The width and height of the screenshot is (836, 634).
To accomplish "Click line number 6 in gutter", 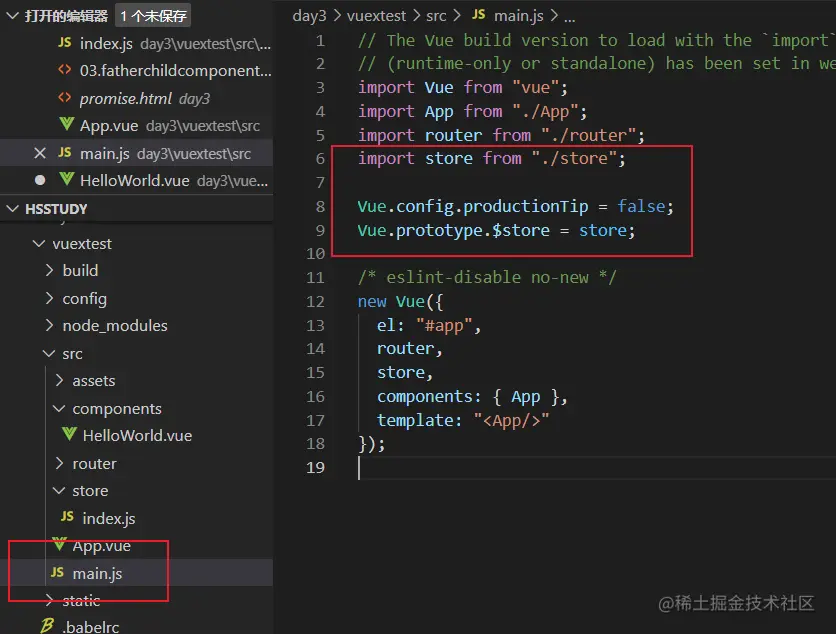I will pos(320,159).
